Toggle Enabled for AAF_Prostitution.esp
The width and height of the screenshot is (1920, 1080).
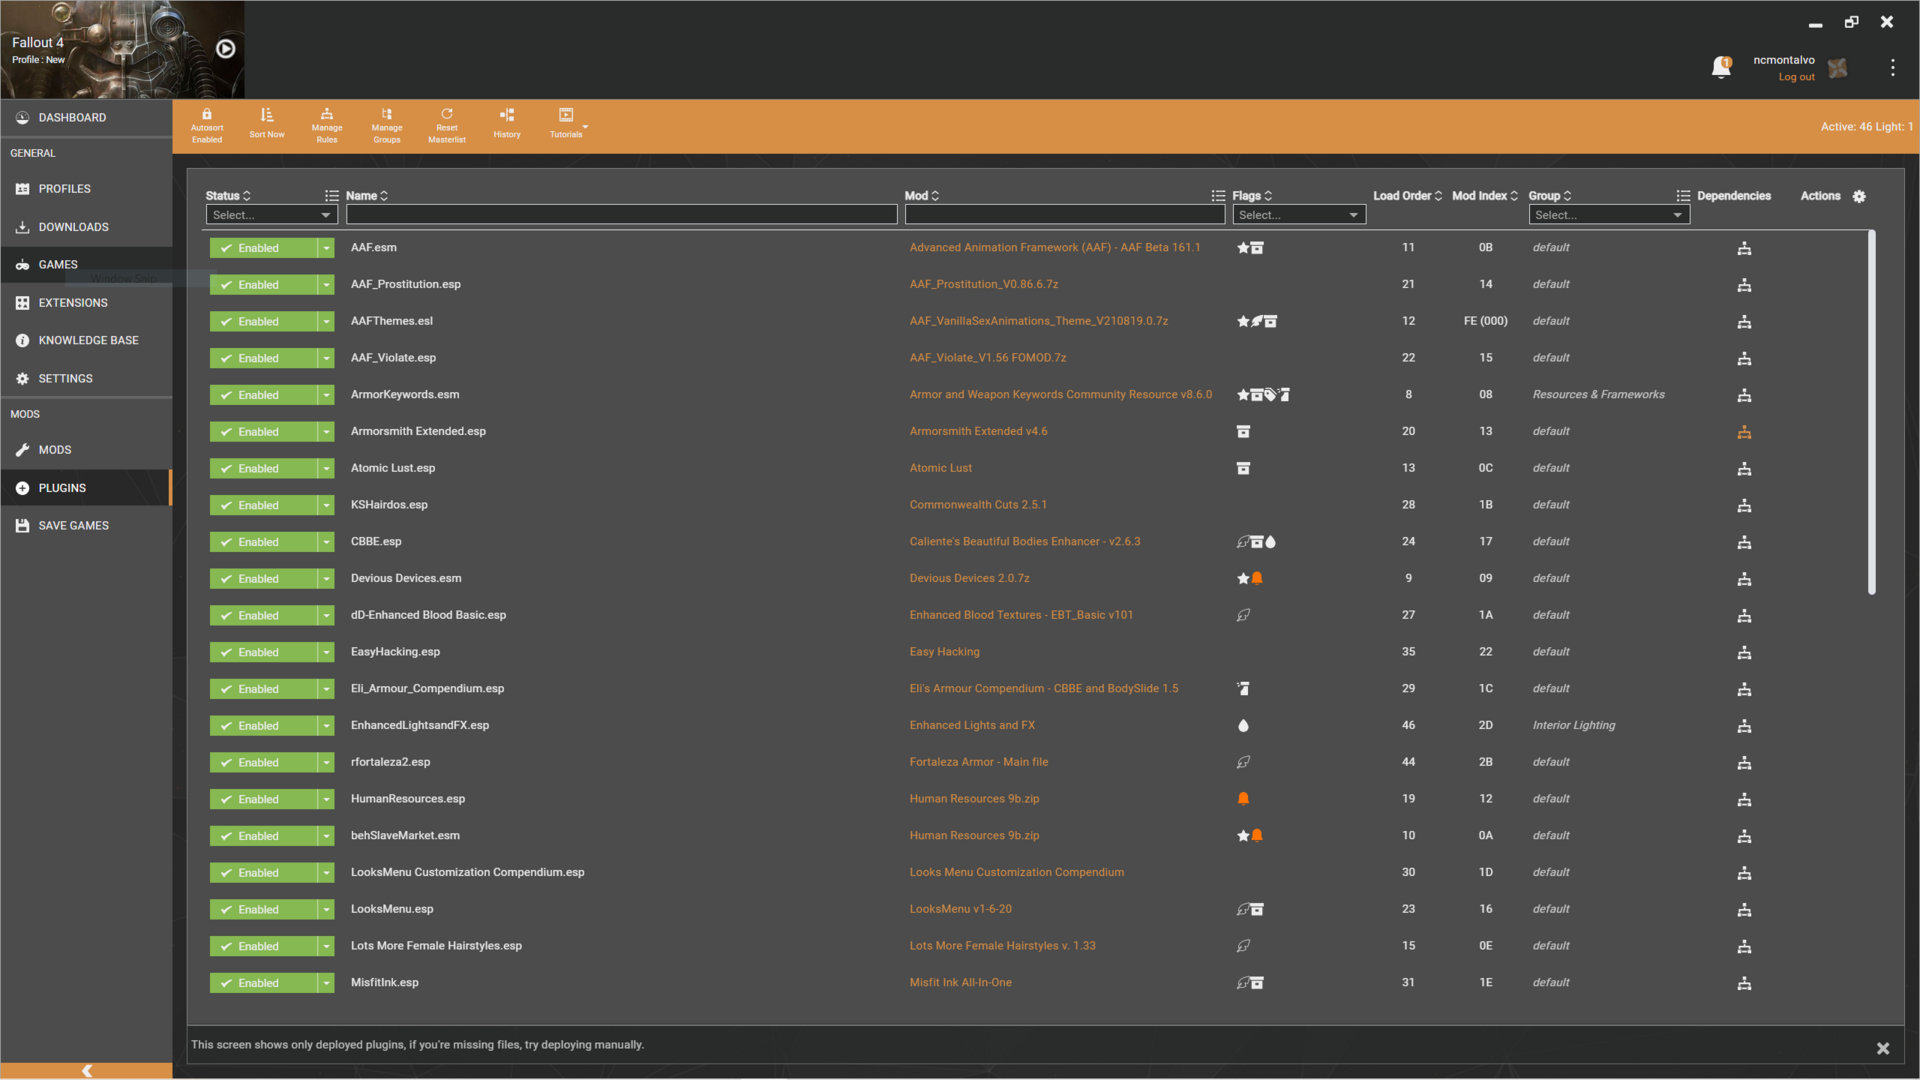pyautogui.click(x=263, y=285)
